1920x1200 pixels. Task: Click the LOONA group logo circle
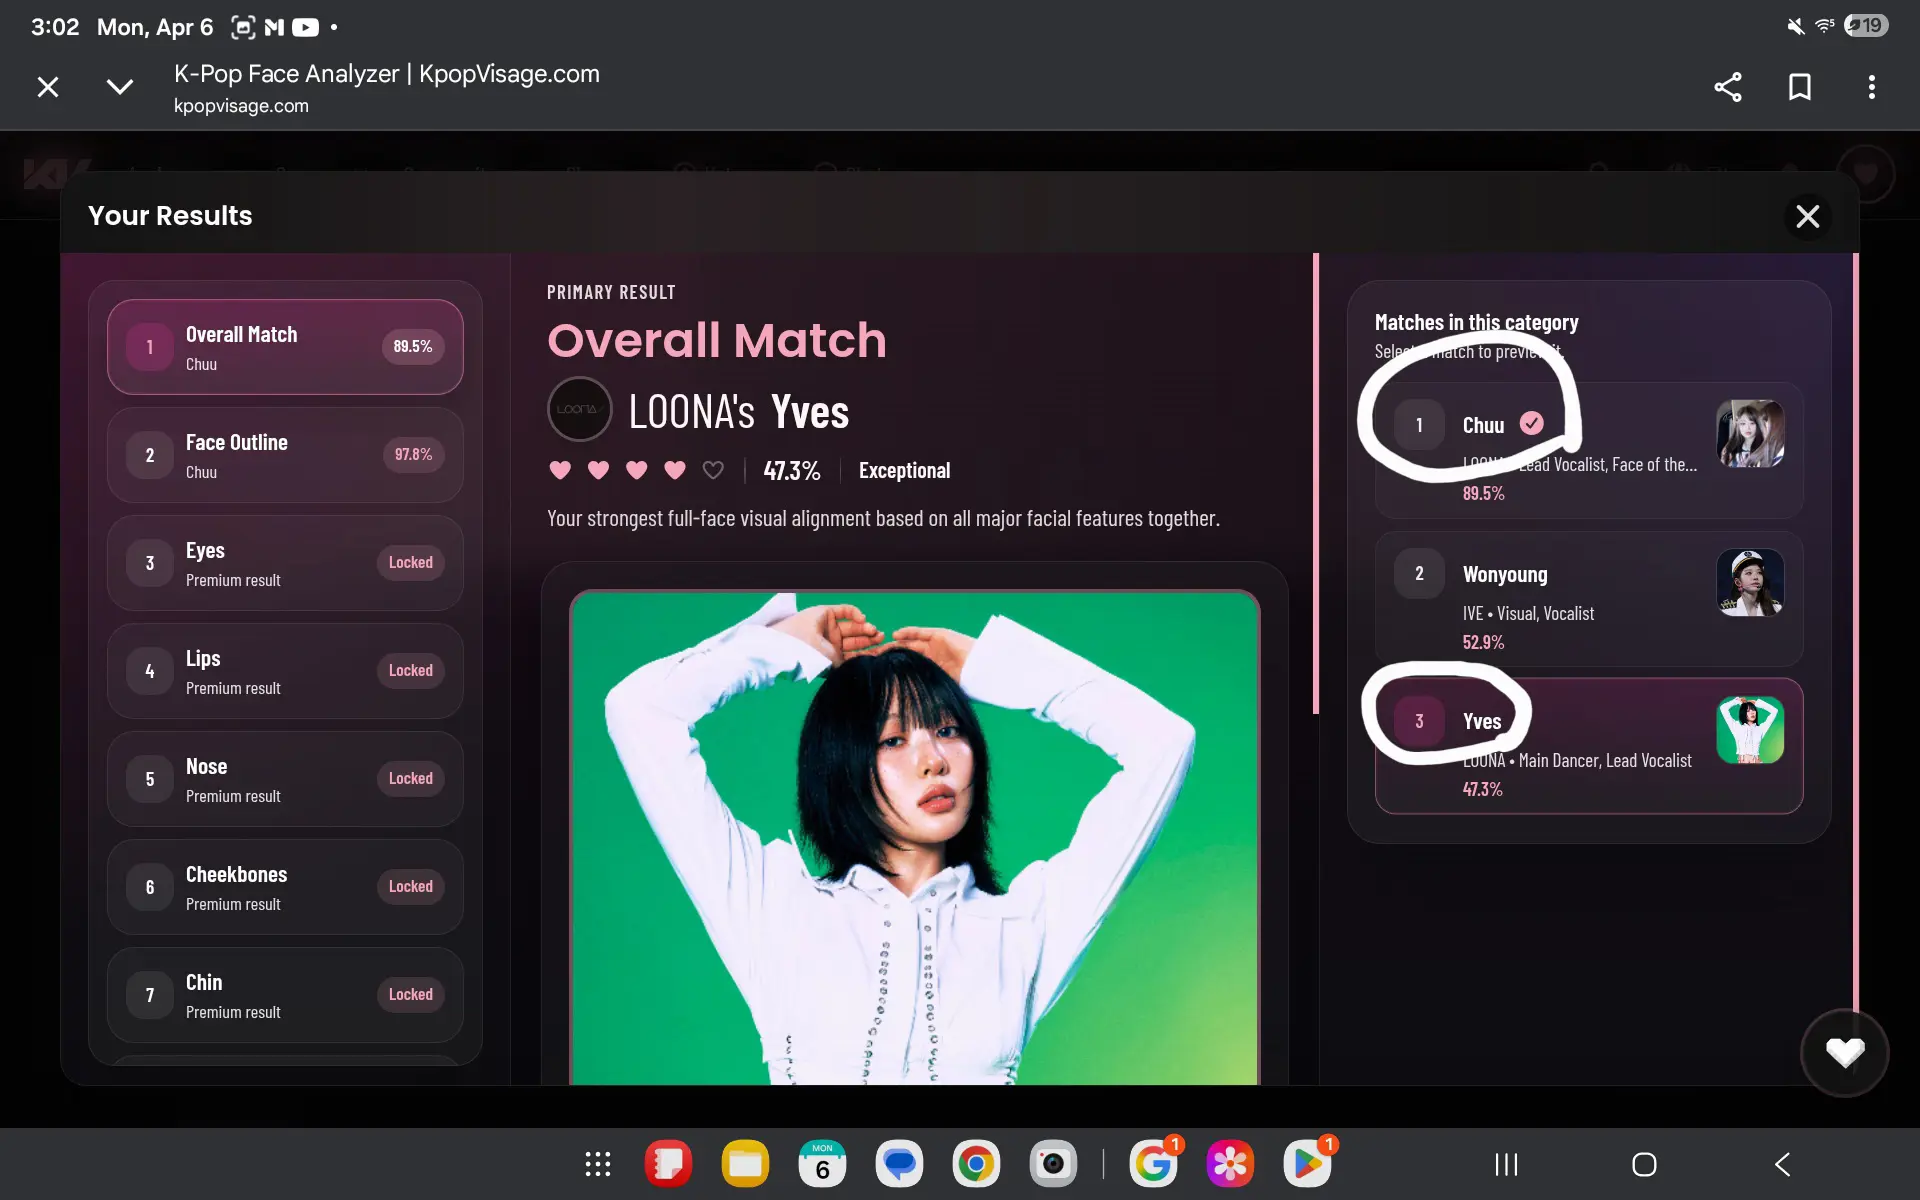[x=579, y=409]
